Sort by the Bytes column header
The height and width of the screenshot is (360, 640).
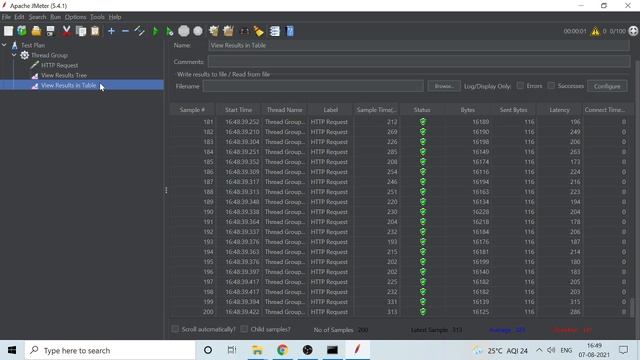click(467, 110)
